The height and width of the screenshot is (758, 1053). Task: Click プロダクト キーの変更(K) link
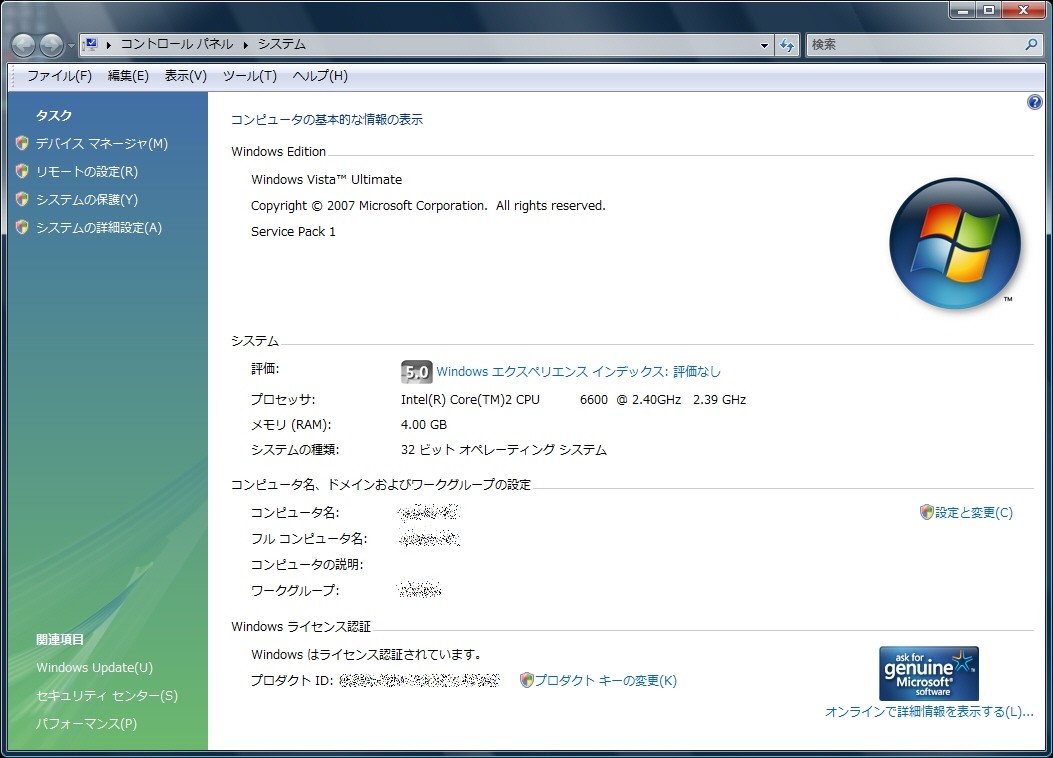(605, 681)
